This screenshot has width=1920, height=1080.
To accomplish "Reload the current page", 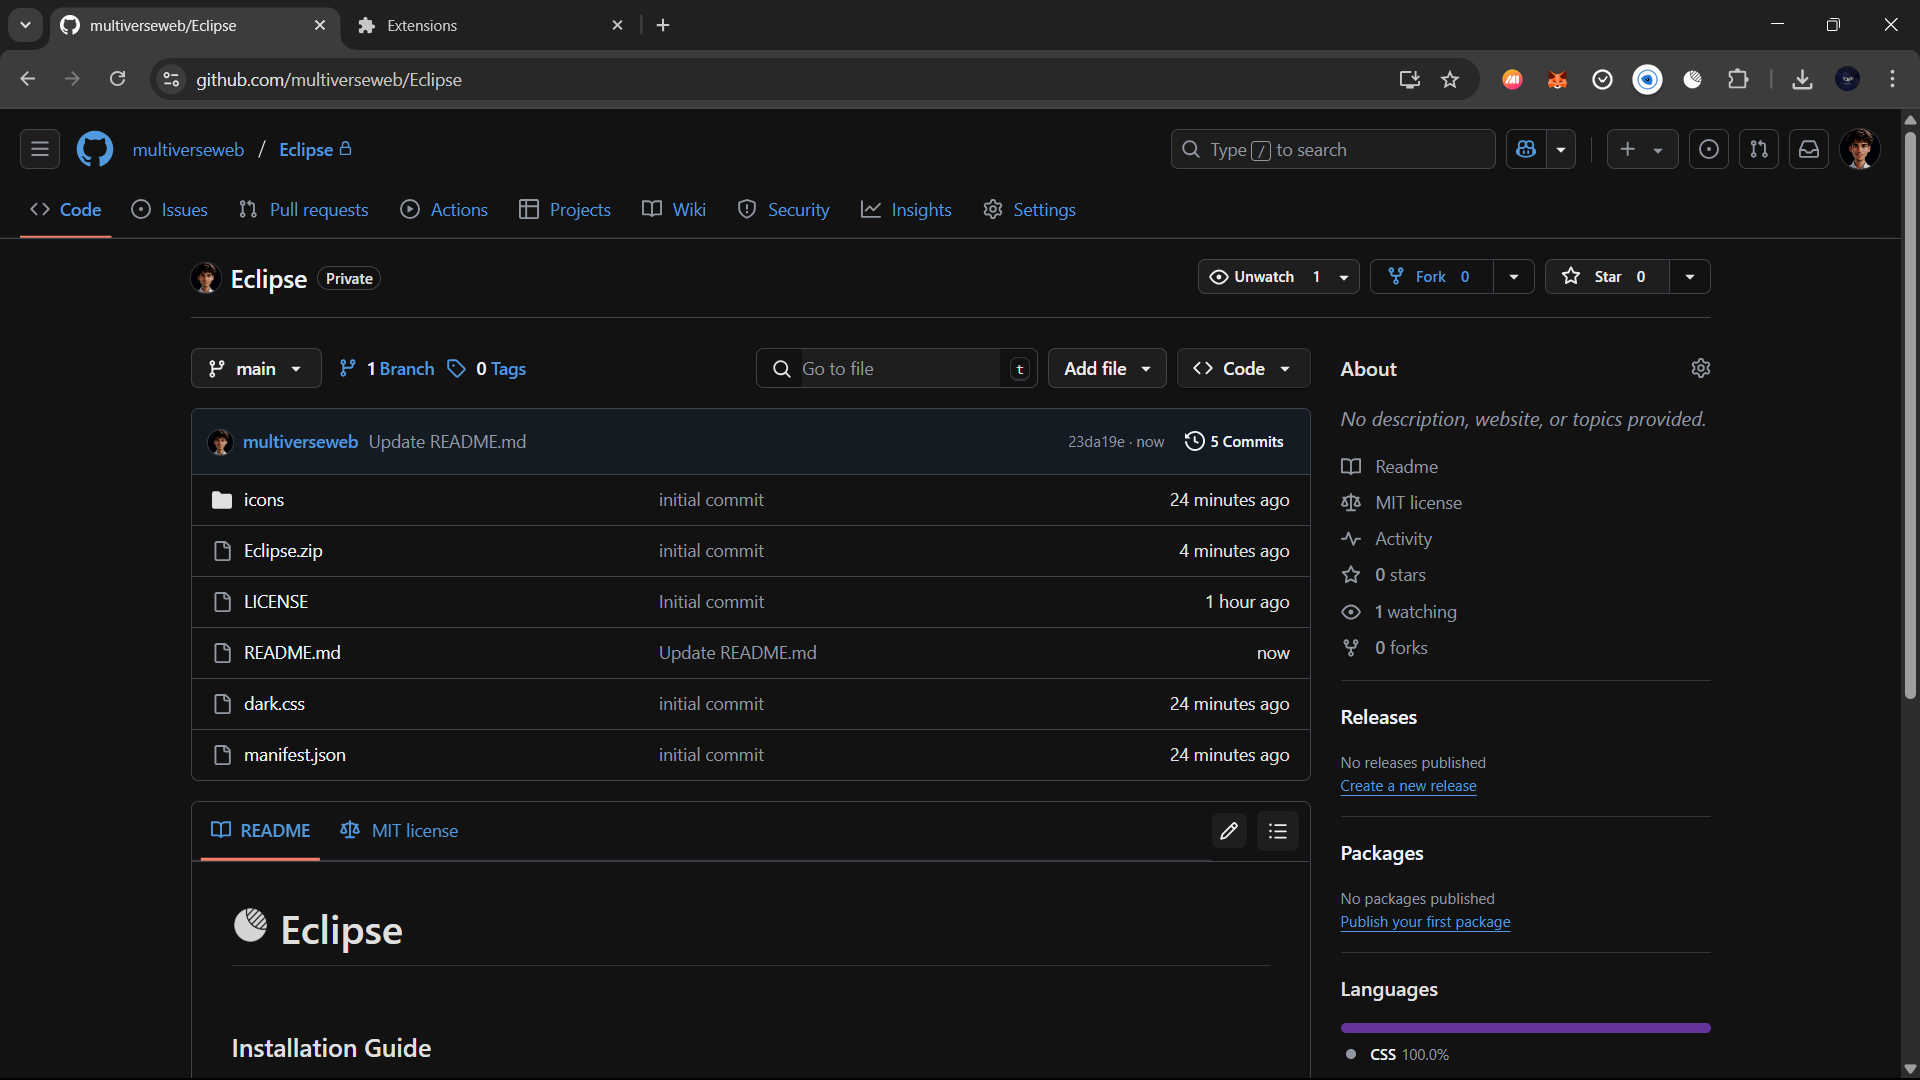I will [117, 79].
